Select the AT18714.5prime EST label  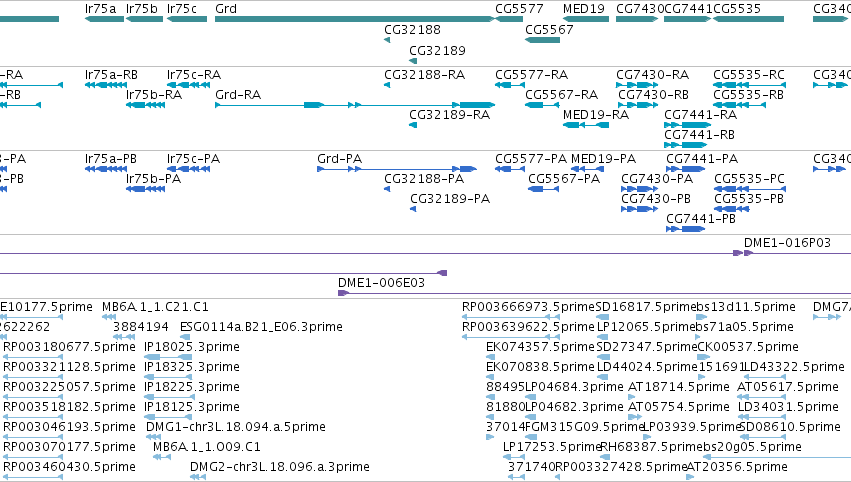(x=678, y=387)
